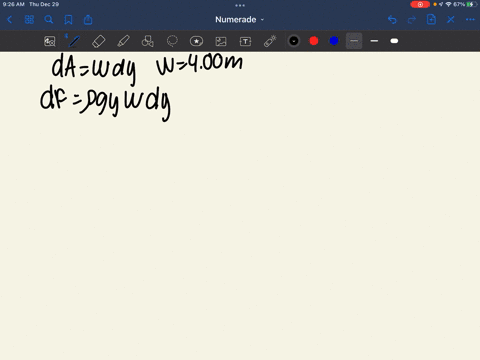The height and width of the screenshot is (360, 480).
Task: Tap the three-dot multitasking indicator
Action: coord(240,5)
